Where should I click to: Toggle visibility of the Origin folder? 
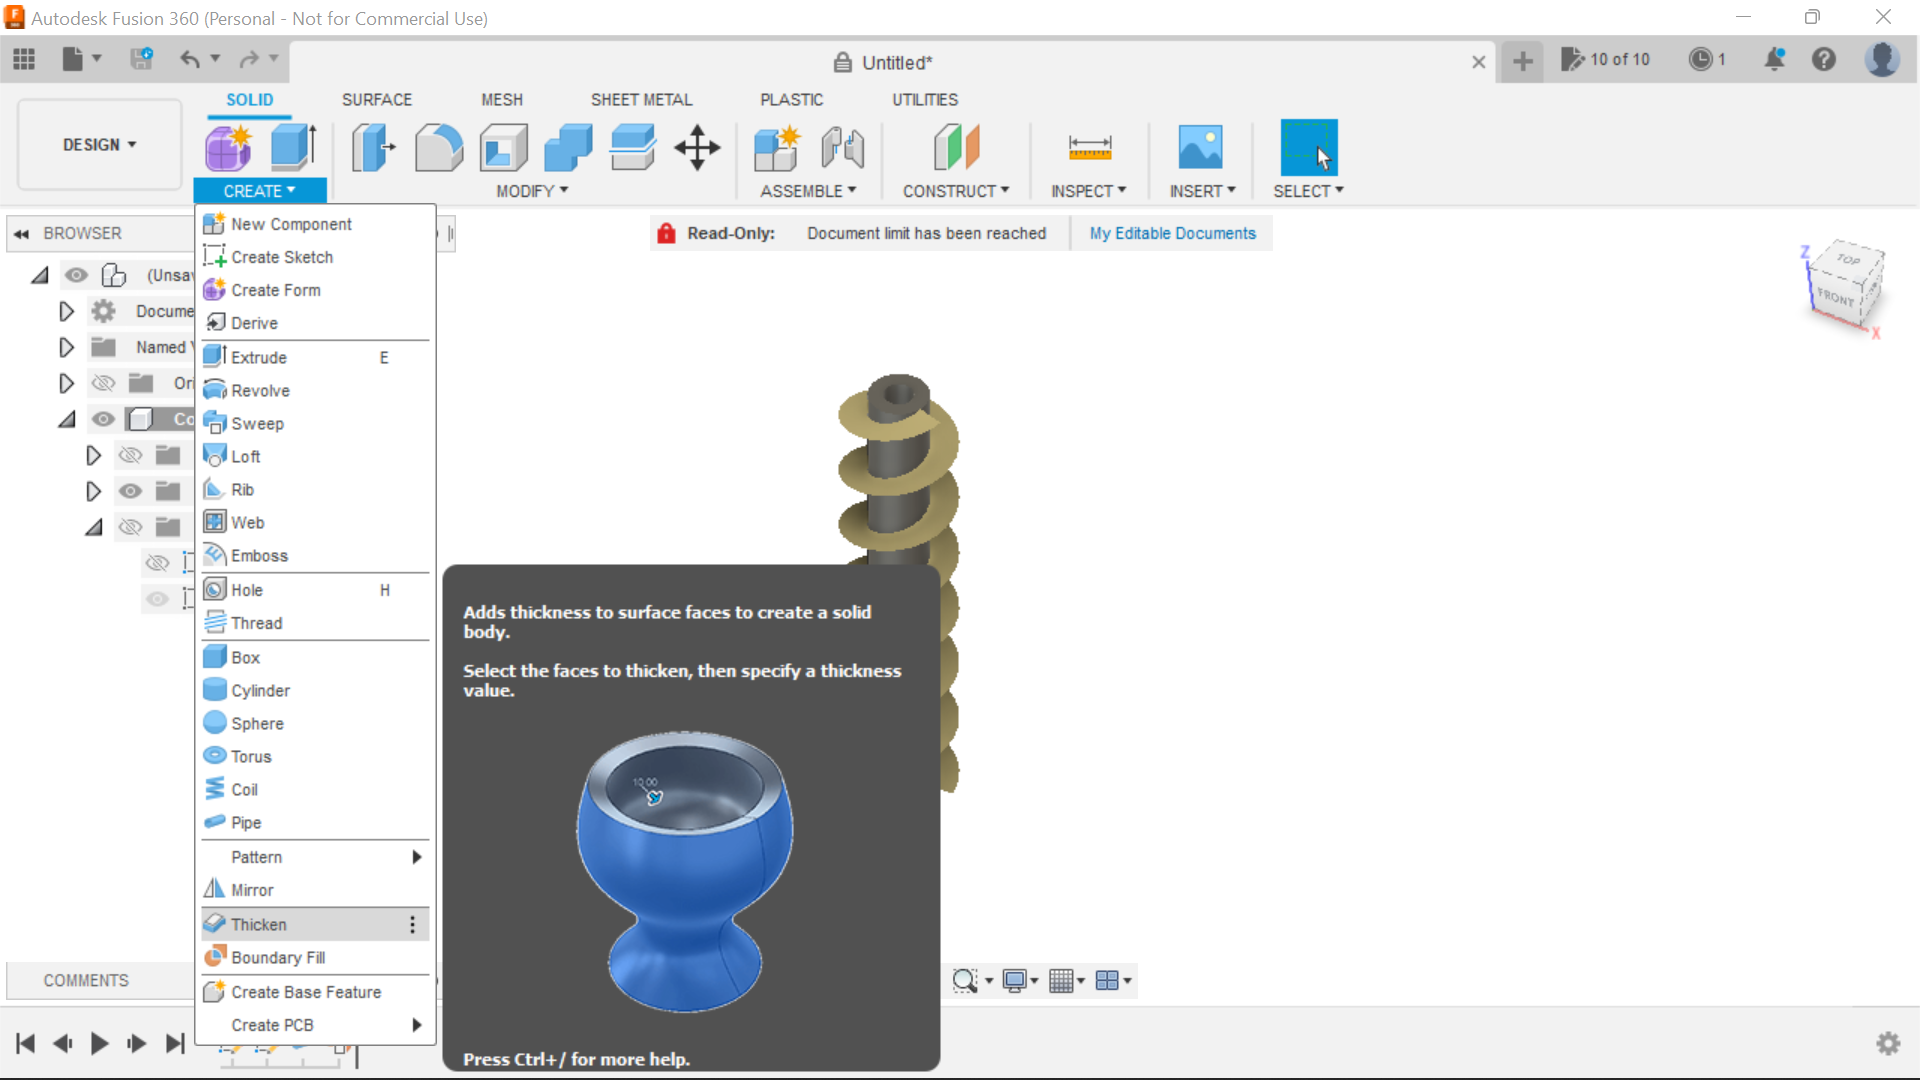[x=103, y=383]
